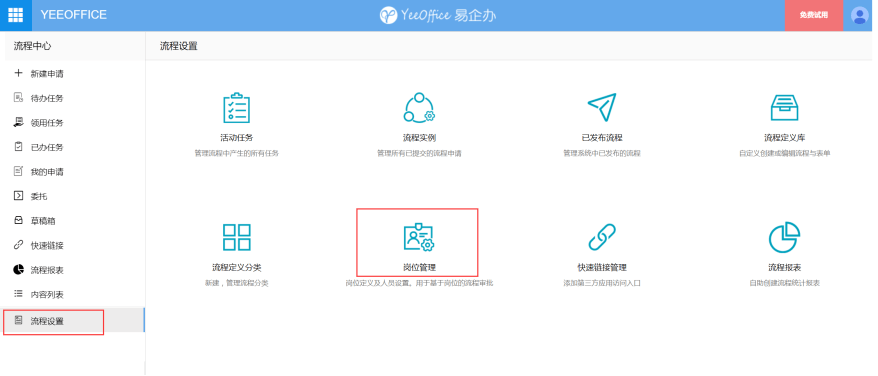The height and width of the screenshot is (376, 878).
Task: Click description 岗位定义及人员设置
Action: pyautogui.click(x=380, y=283)
